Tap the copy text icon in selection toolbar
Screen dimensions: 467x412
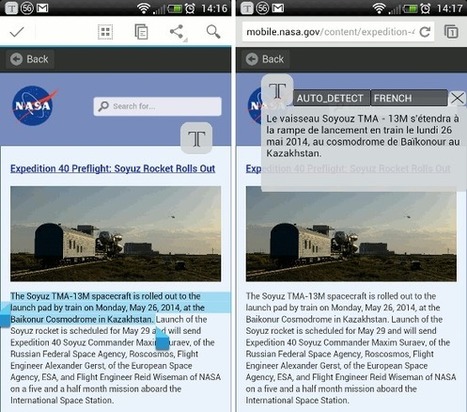pos(141,32)
